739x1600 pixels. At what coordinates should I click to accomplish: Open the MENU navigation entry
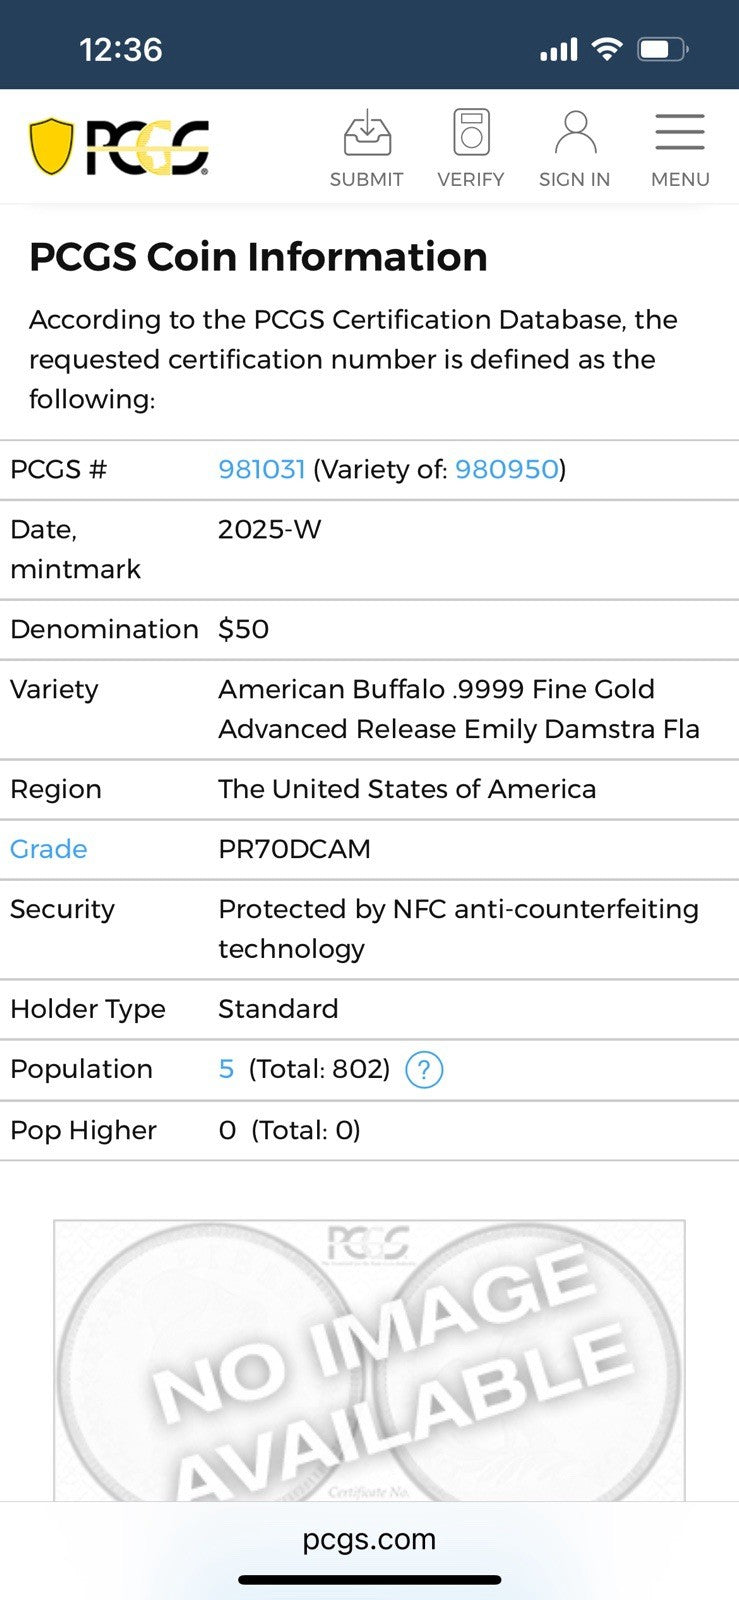coord(679,179)
